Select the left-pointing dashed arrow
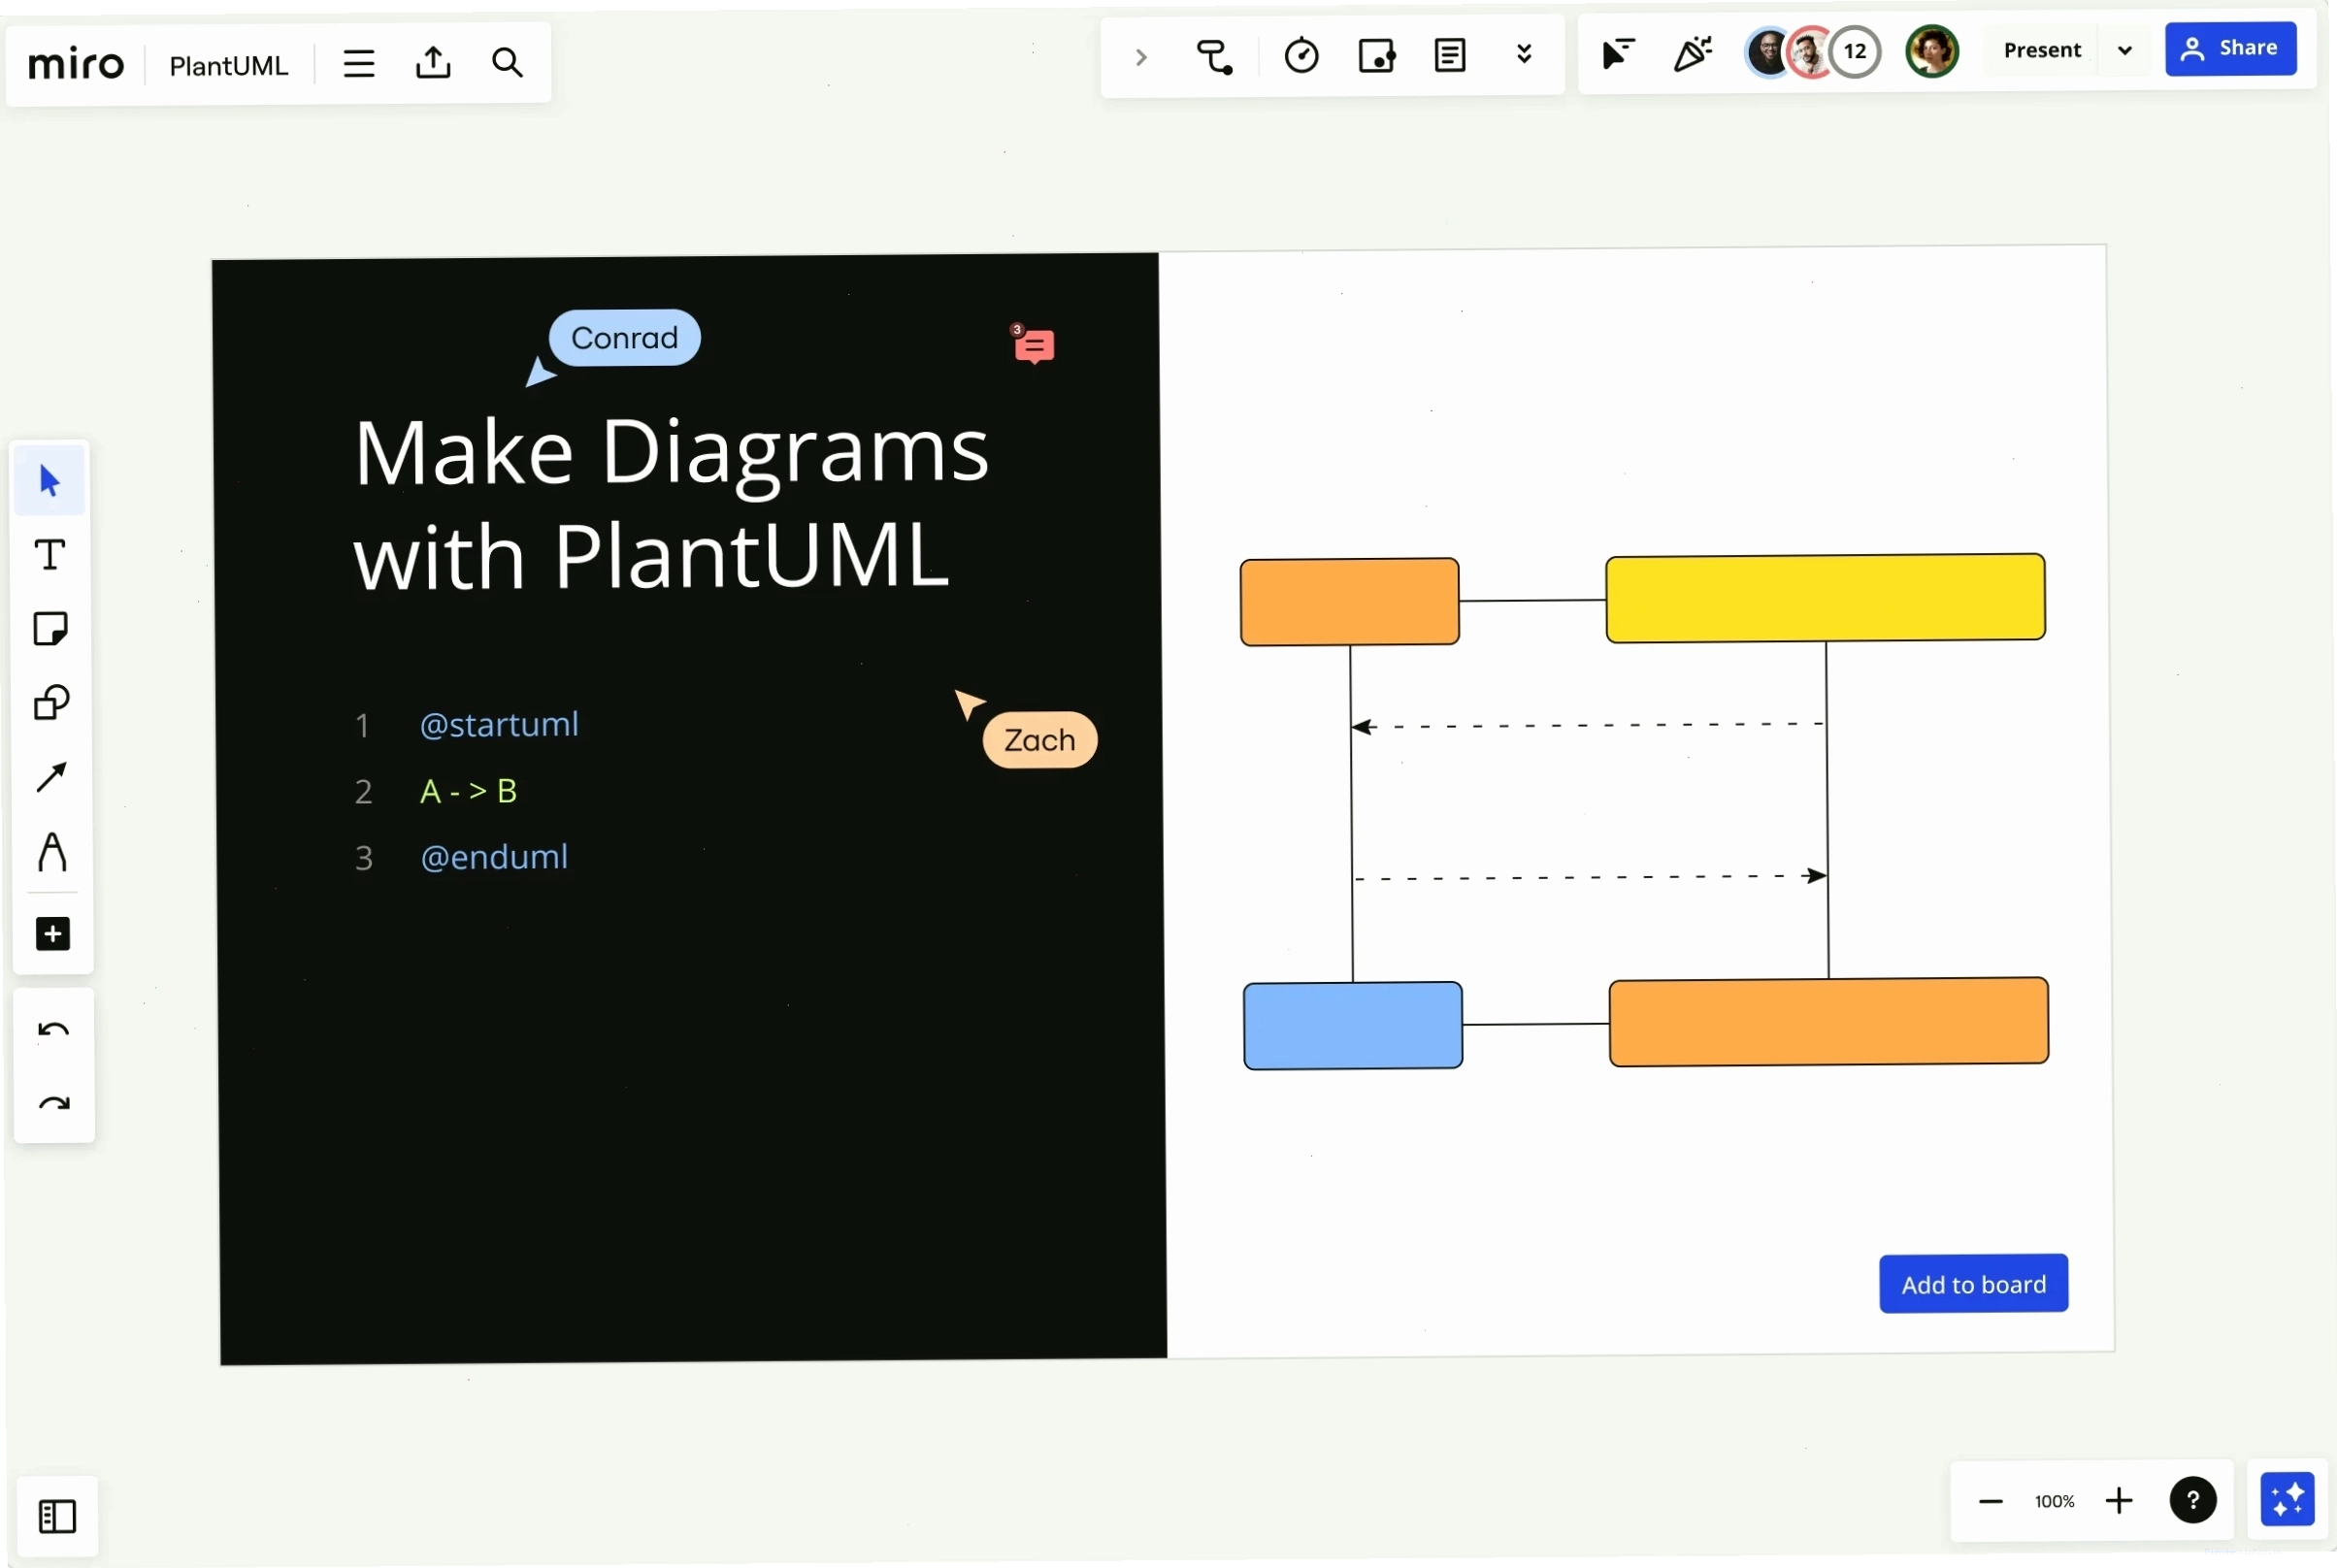The image size is (2337, 1568). [x=1587, y=725]
